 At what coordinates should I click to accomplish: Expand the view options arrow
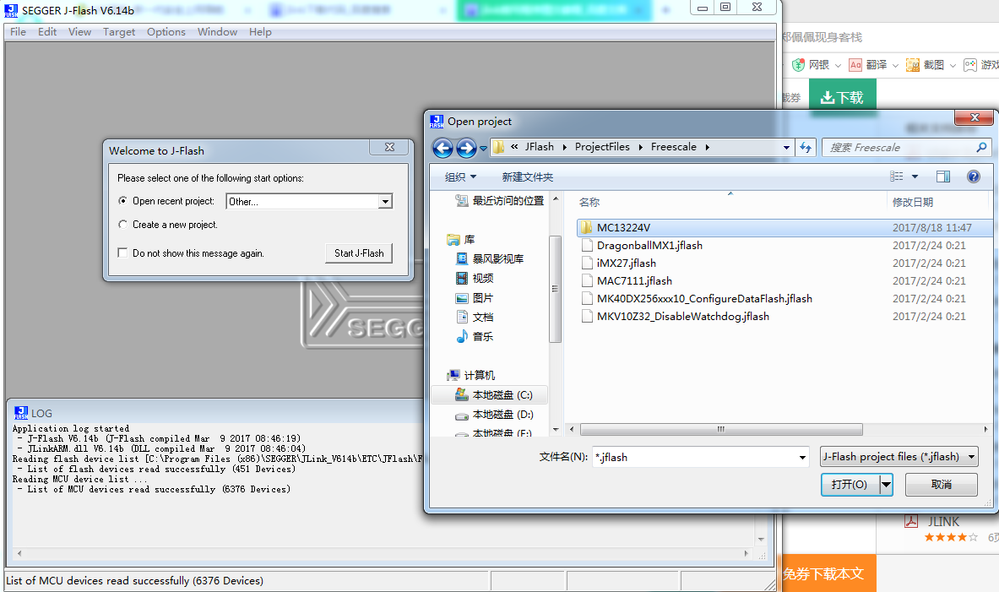pyautogui.click(x=915, y=177)
